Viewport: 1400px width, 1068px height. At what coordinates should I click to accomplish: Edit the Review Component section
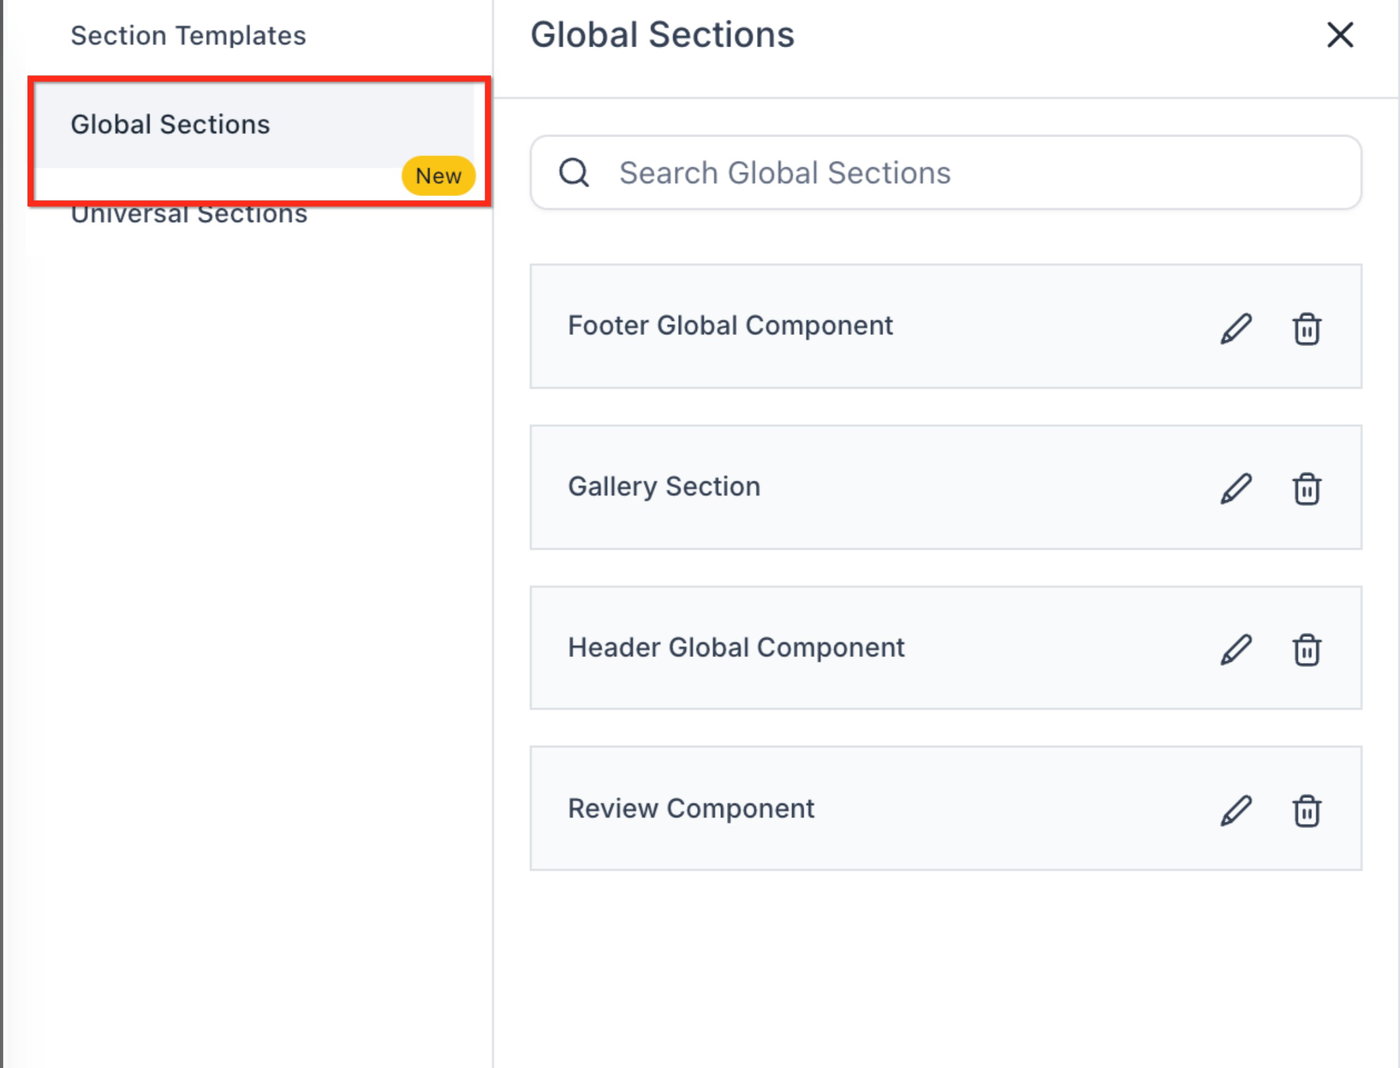pos(1236,810)
